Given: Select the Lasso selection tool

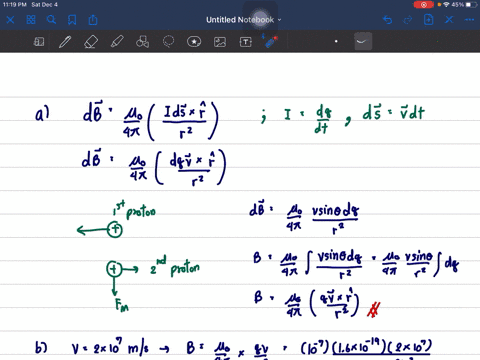Looking at the screenshot, I should click(x=168, y=42).
